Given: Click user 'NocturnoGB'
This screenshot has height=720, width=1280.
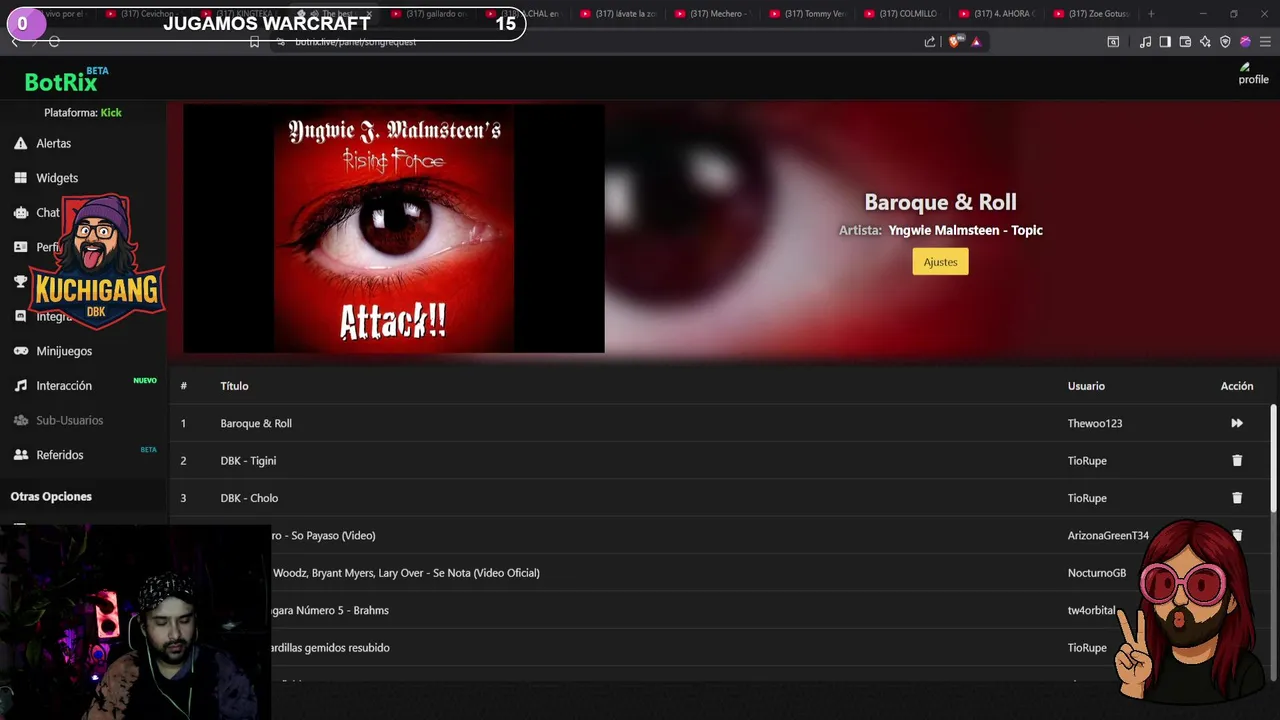Looking at the screenshot, I should (1097, 573).
